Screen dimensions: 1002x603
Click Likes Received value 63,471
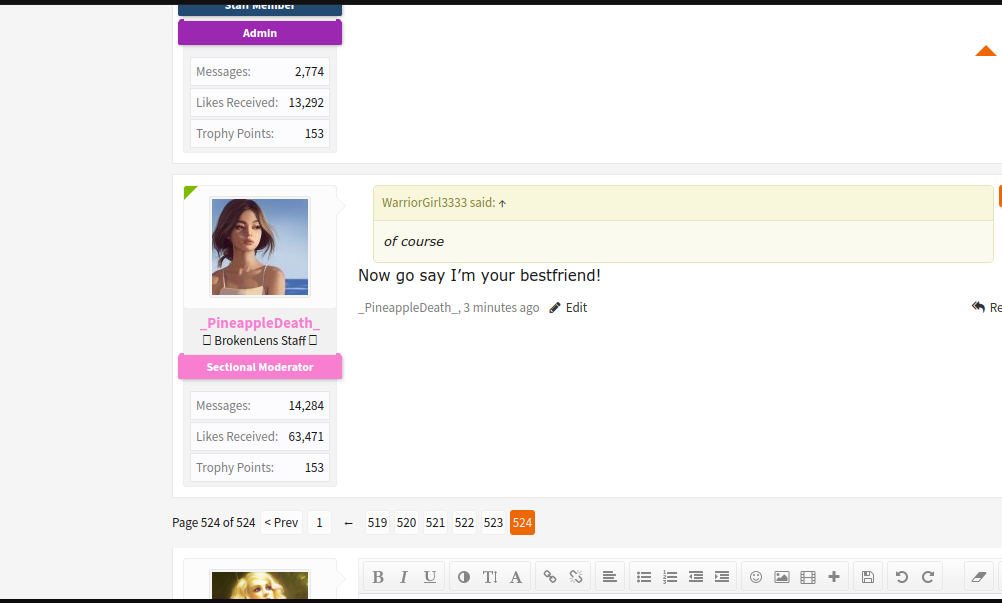click(306, 436)
